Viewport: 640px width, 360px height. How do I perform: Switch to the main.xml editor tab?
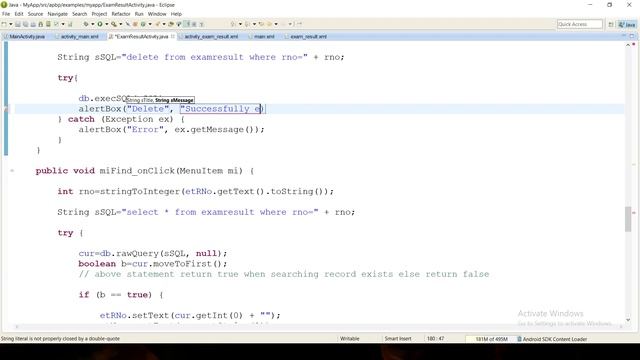click(264, 37)
